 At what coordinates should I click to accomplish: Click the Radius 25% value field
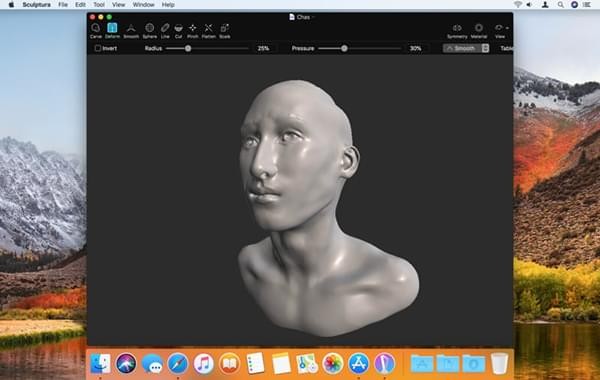pyautogui.click(x=263, y=48)
